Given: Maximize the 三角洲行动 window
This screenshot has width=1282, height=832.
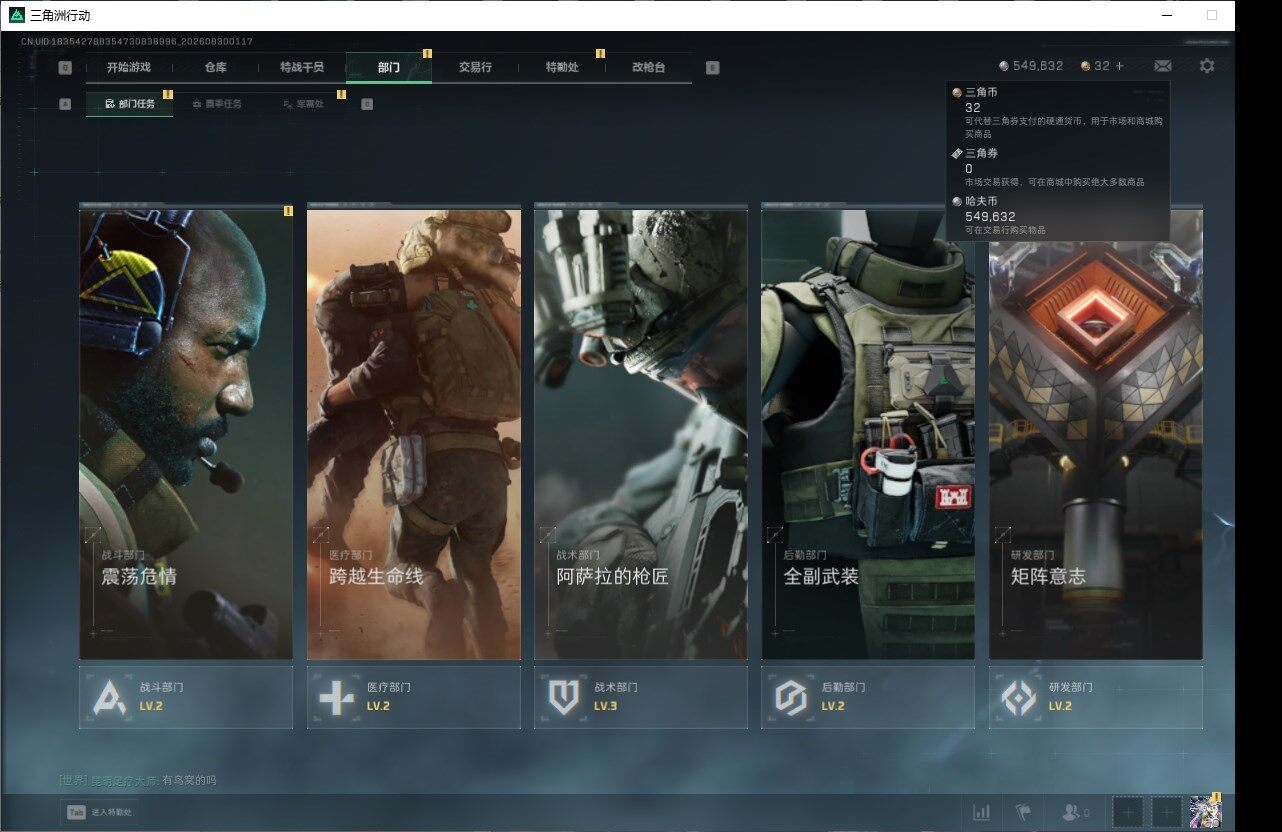Looking at the screenshot, I should point(1212,15).
